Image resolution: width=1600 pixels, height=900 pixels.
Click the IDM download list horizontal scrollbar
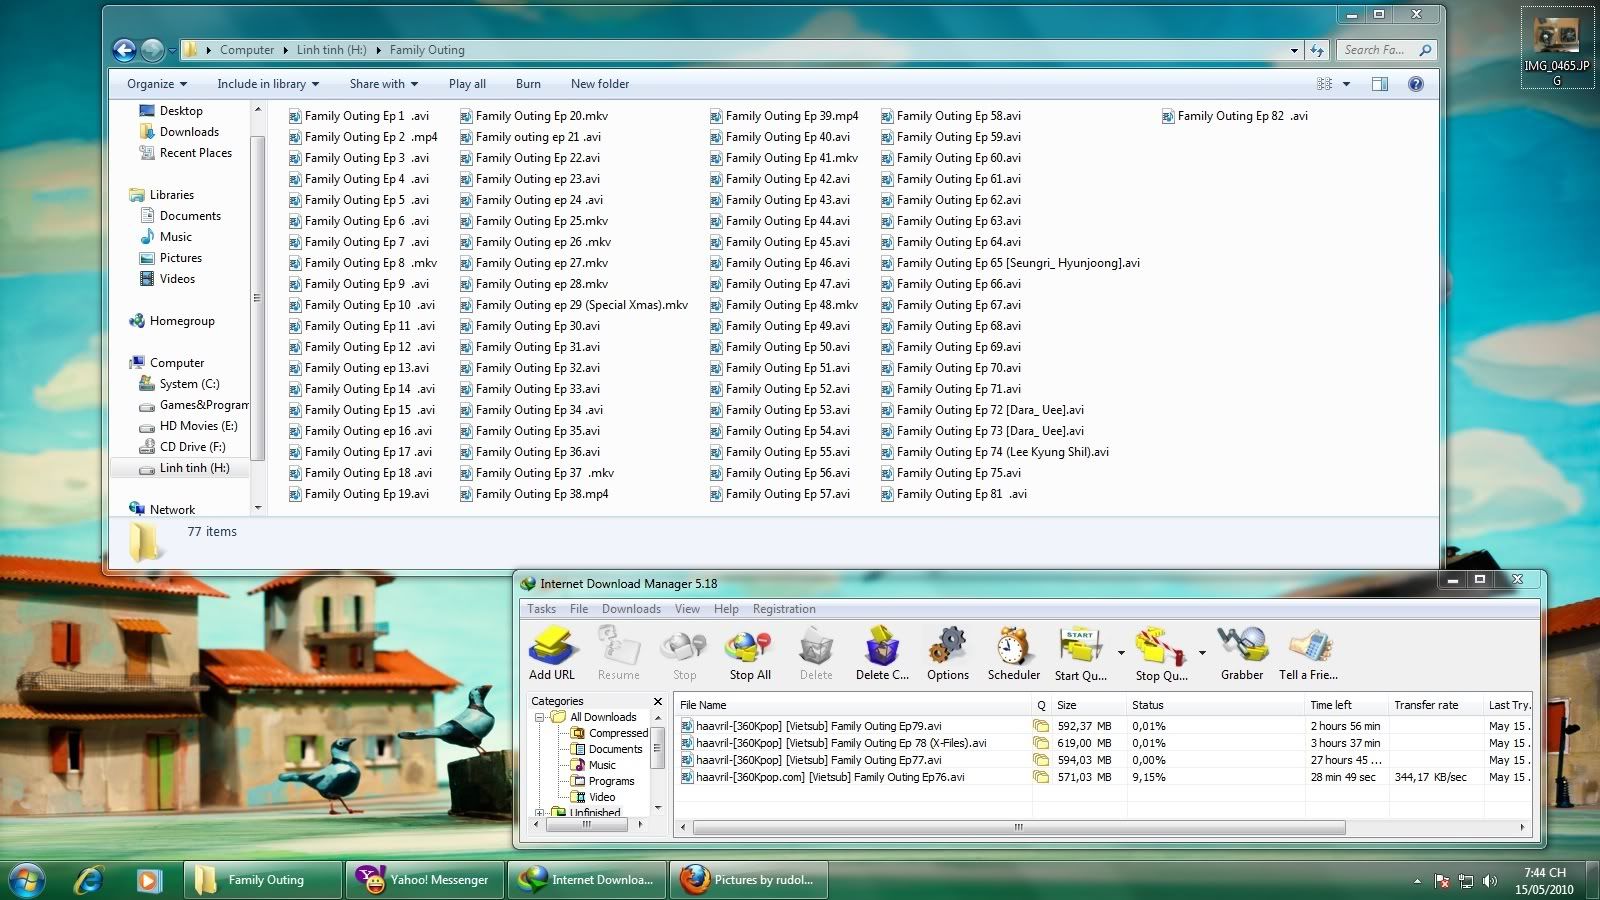1018,827
